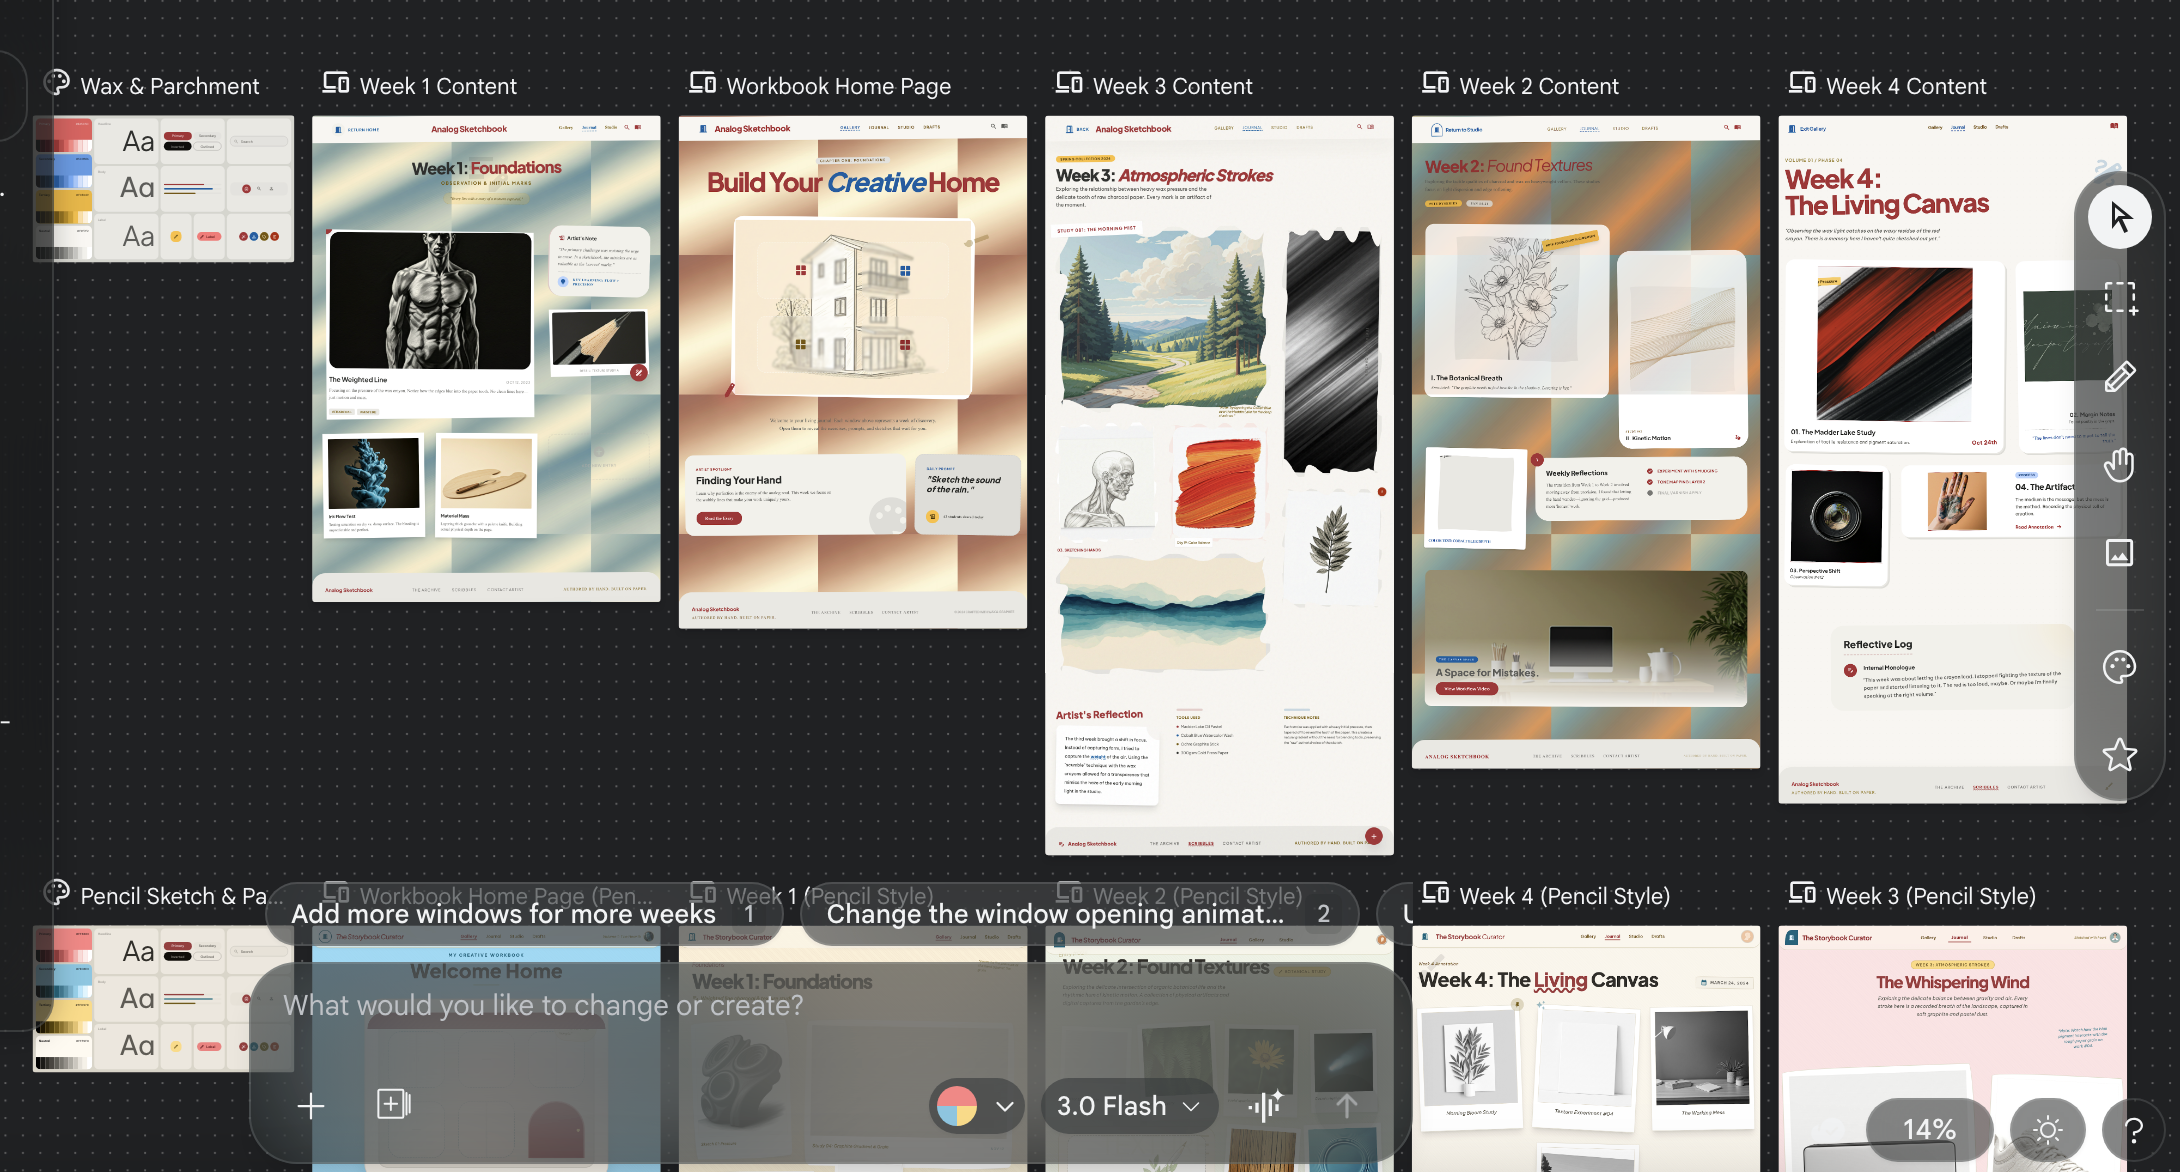Toggle light/dark mode sun button

point(2047,1130)
